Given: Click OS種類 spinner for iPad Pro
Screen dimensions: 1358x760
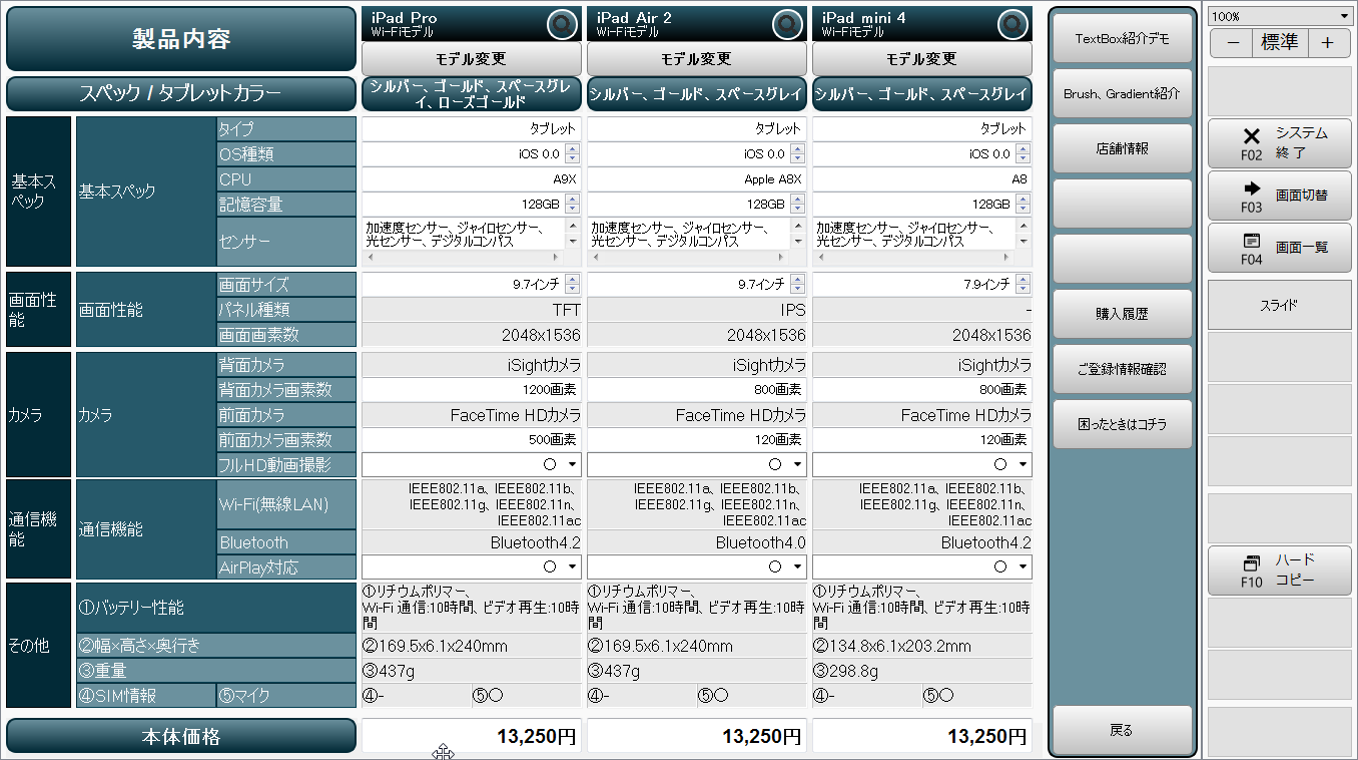Looking at the screenshot, I should coord(572,154).
